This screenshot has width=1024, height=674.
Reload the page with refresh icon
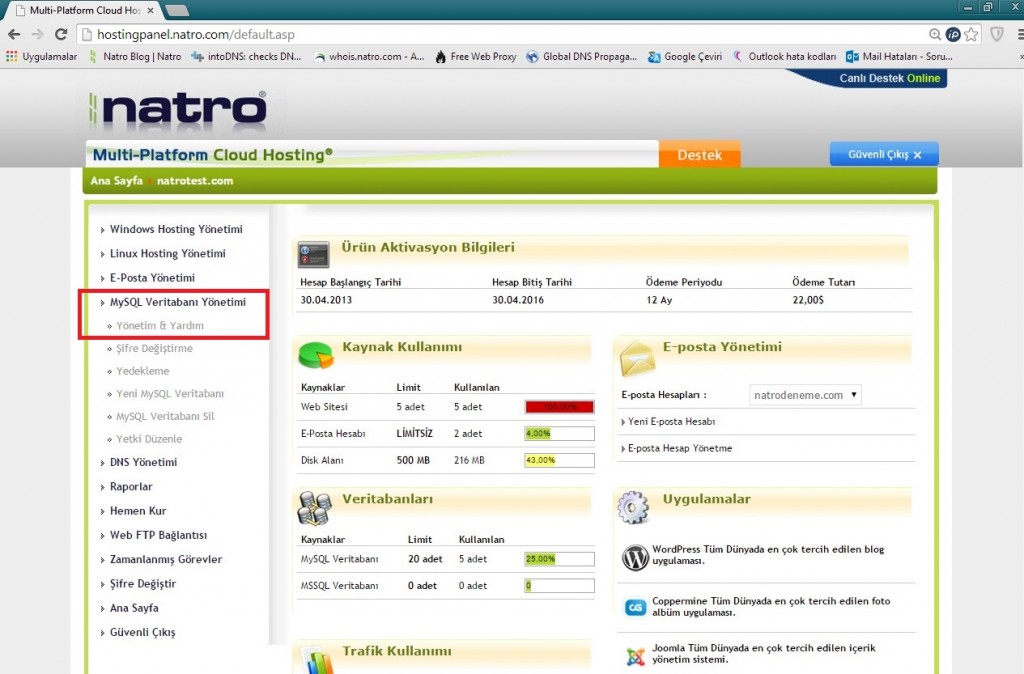61,35
